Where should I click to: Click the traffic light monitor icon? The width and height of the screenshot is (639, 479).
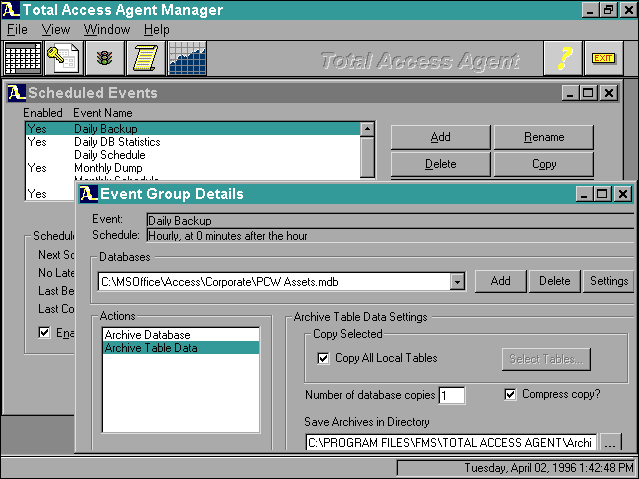(x=105, y=58)
